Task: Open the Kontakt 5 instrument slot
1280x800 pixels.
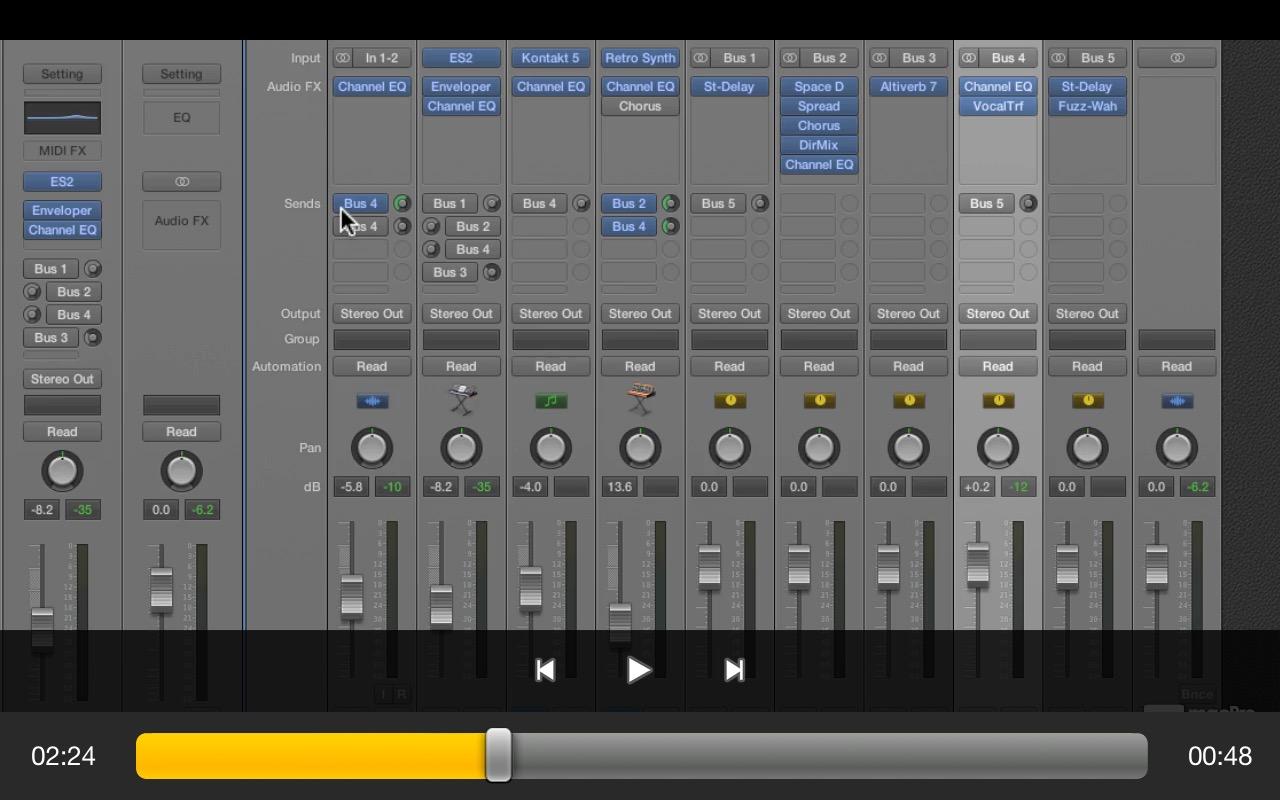Action: (x=550, y=58)
